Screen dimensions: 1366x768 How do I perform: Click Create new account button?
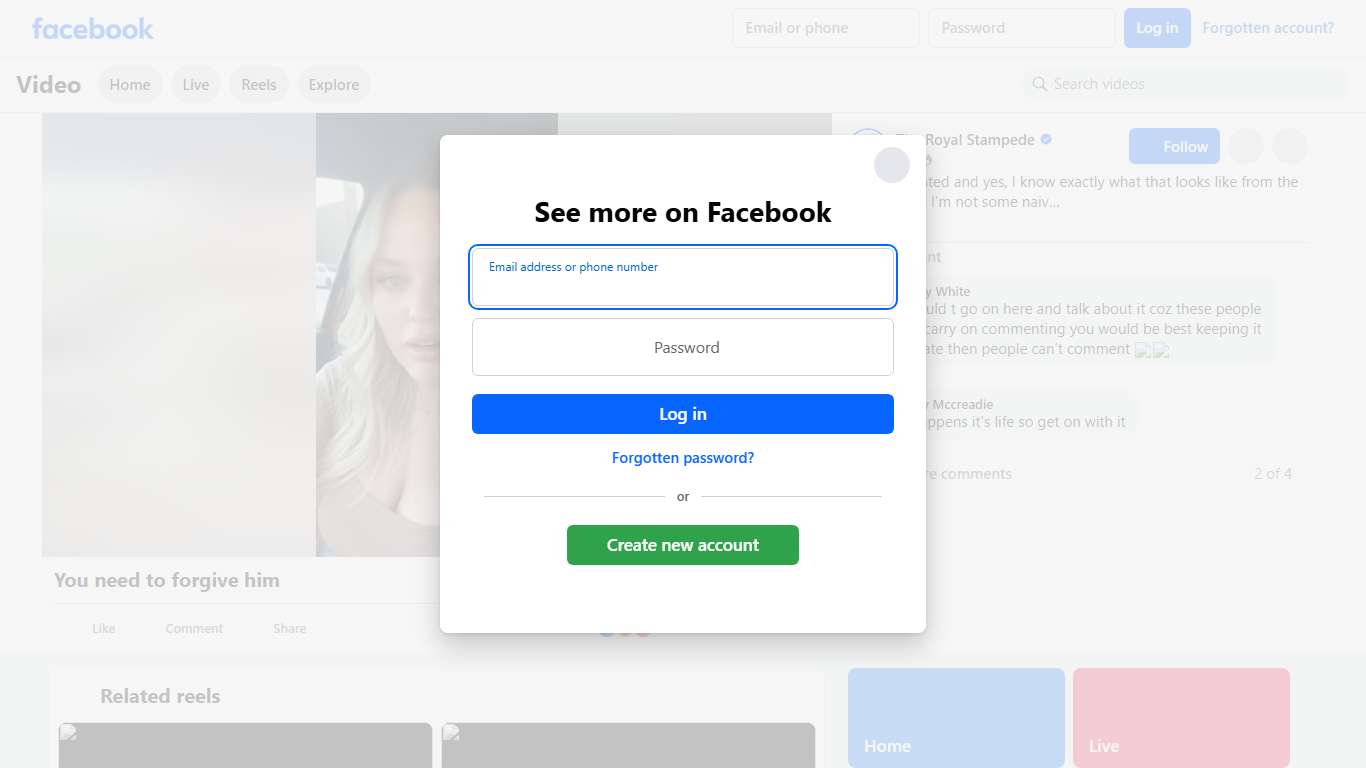click(683, 545)
